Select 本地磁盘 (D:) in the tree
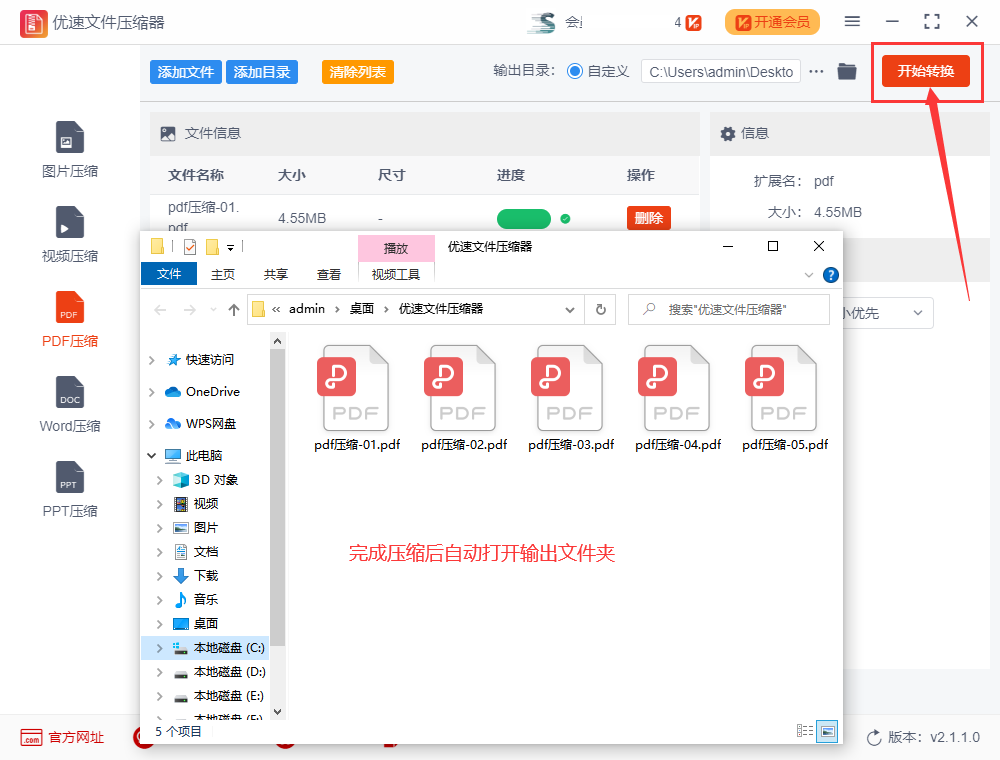This screenshot has width=1000, height=760. (x=229, y=672)
